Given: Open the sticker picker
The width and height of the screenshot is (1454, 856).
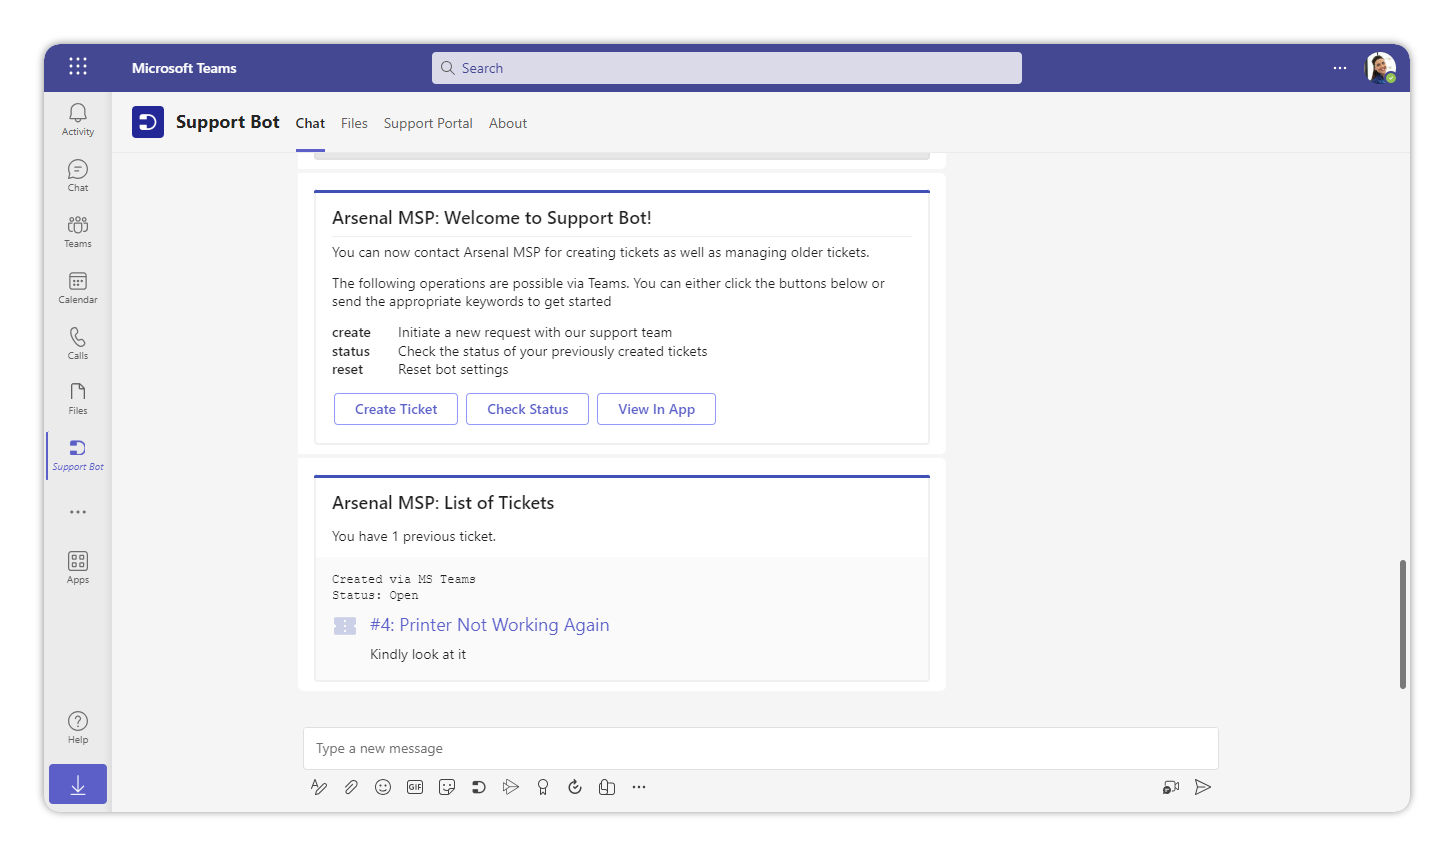Looking at the screenshot, I should [447, 787].
